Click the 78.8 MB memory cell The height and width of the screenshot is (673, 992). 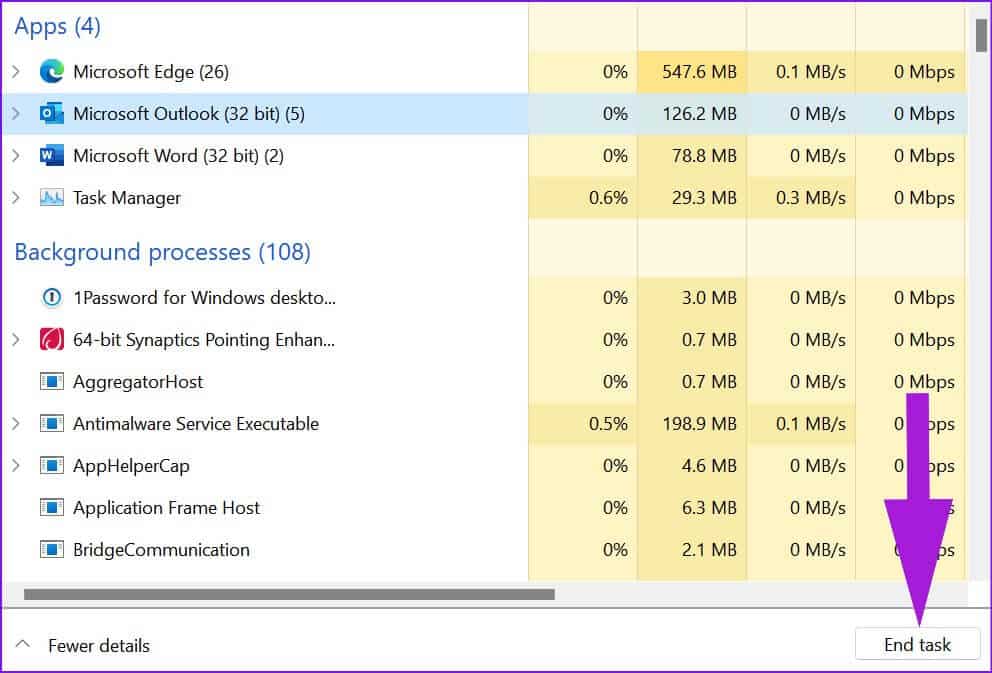click(692, 156)
